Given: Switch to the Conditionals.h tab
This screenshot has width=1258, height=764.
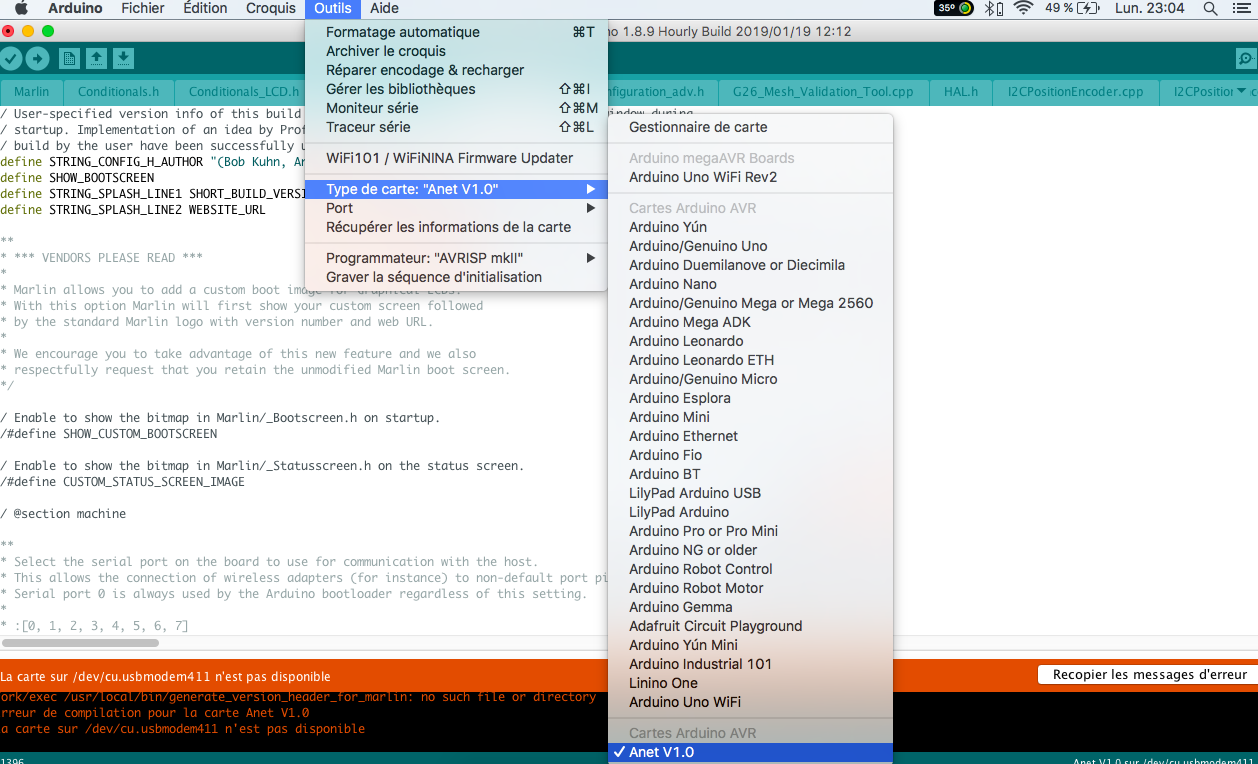Looking at the screenshot, I should click(119, 92).
